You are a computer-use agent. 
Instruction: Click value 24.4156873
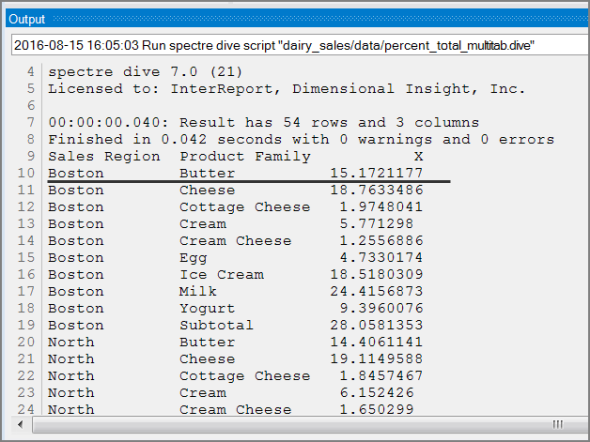tap(377, 292)
